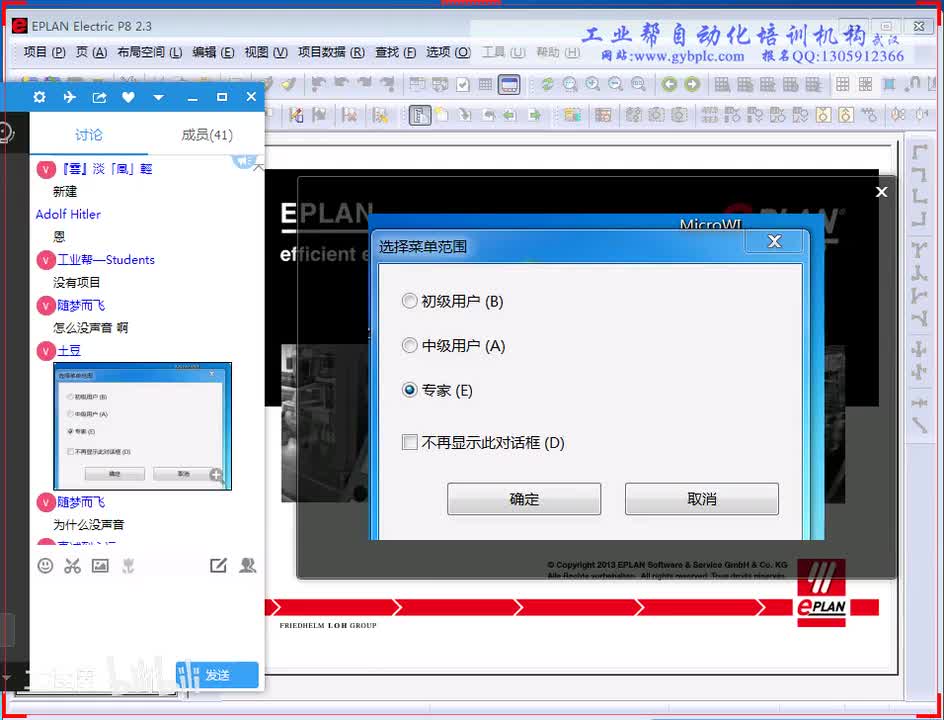944x720 pixels.
Task: Click the green right arrow next page icon
Action: click(x=534, y=114)
